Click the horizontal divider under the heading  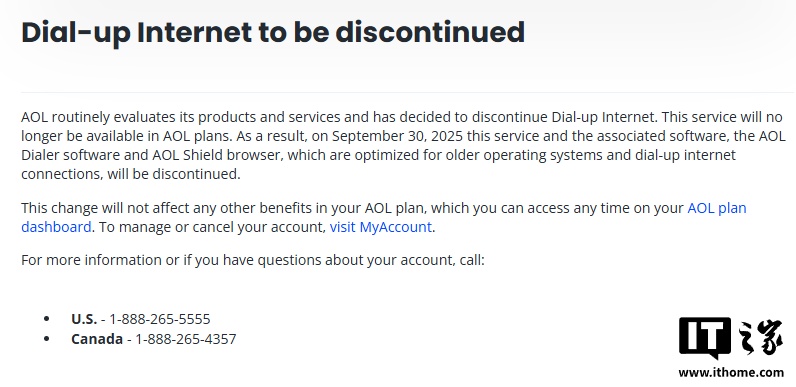point(407,92)
